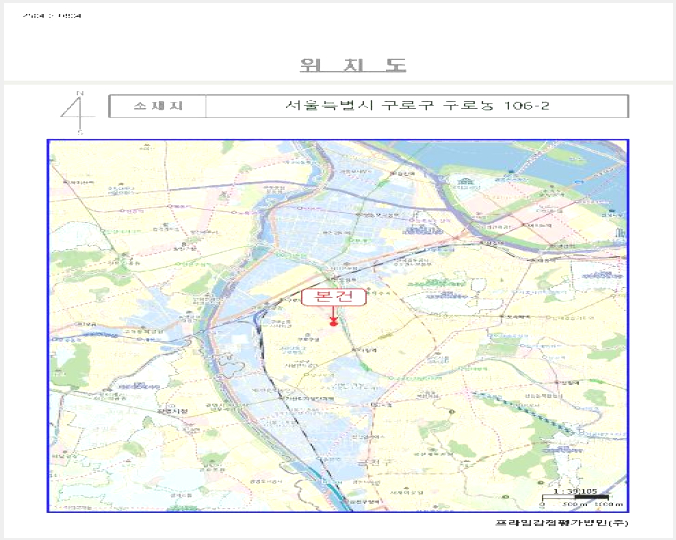Click the appraisal firm name in footer
Viewport: 676px width, 540px height.
[x=561, y=523]
